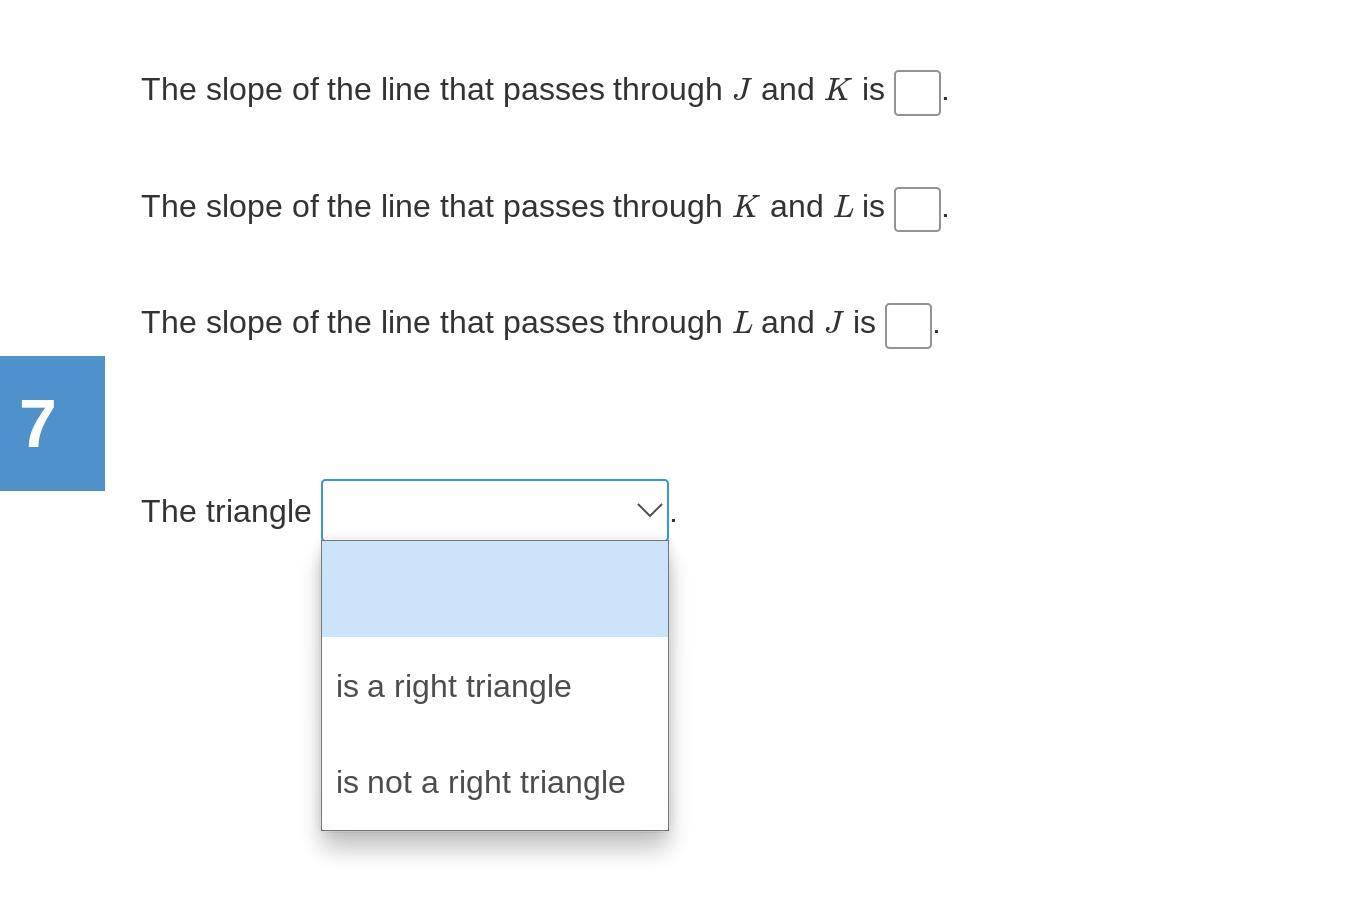Choose the blank highlighted dropdown option
The height and width of the screenshot is (903, 1356).
495,589
